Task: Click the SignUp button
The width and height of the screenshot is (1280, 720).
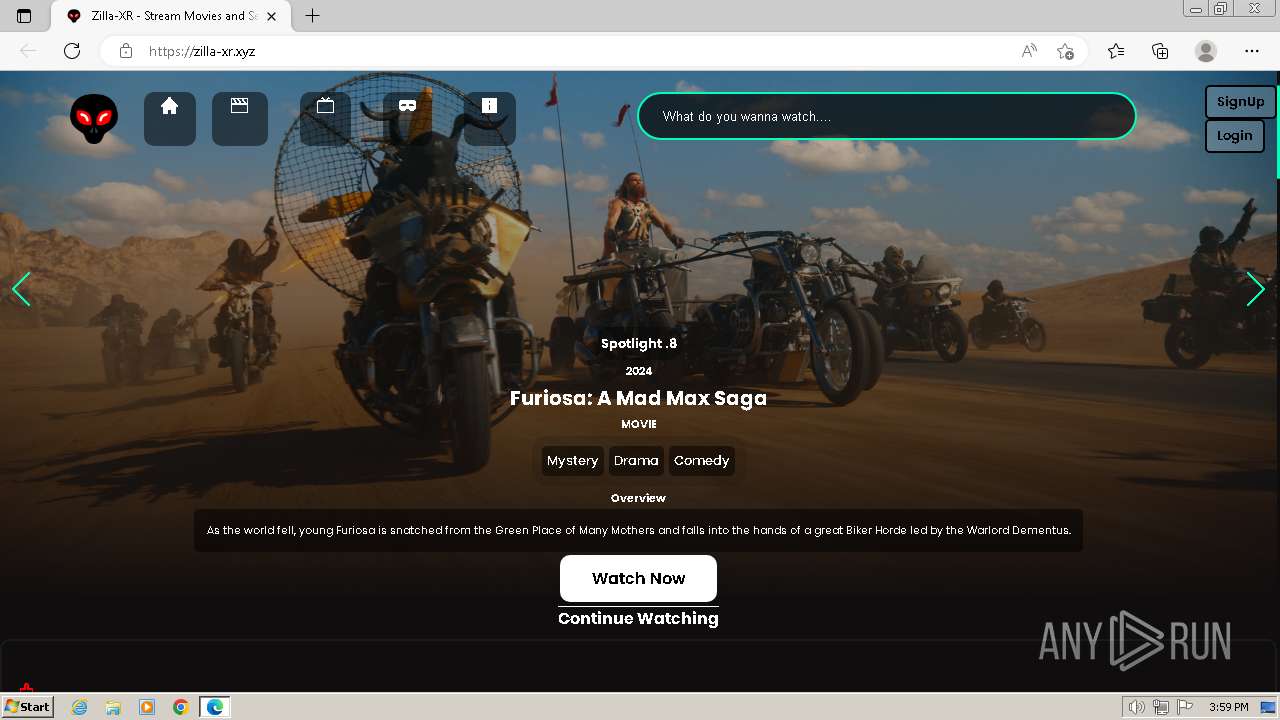Action: pos(1240,102)
